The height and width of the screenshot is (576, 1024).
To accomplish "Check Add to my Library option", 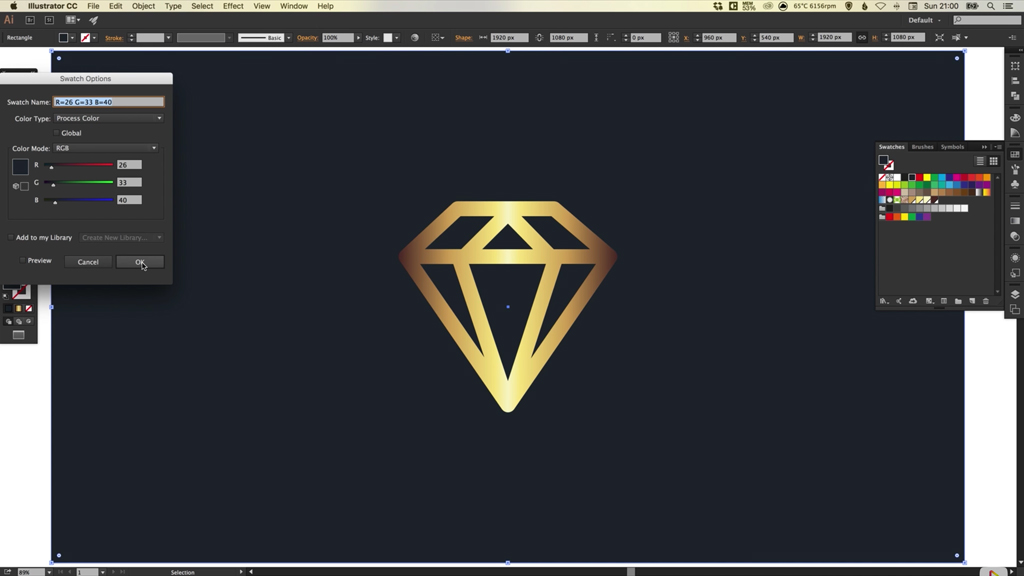I will 12,237.
